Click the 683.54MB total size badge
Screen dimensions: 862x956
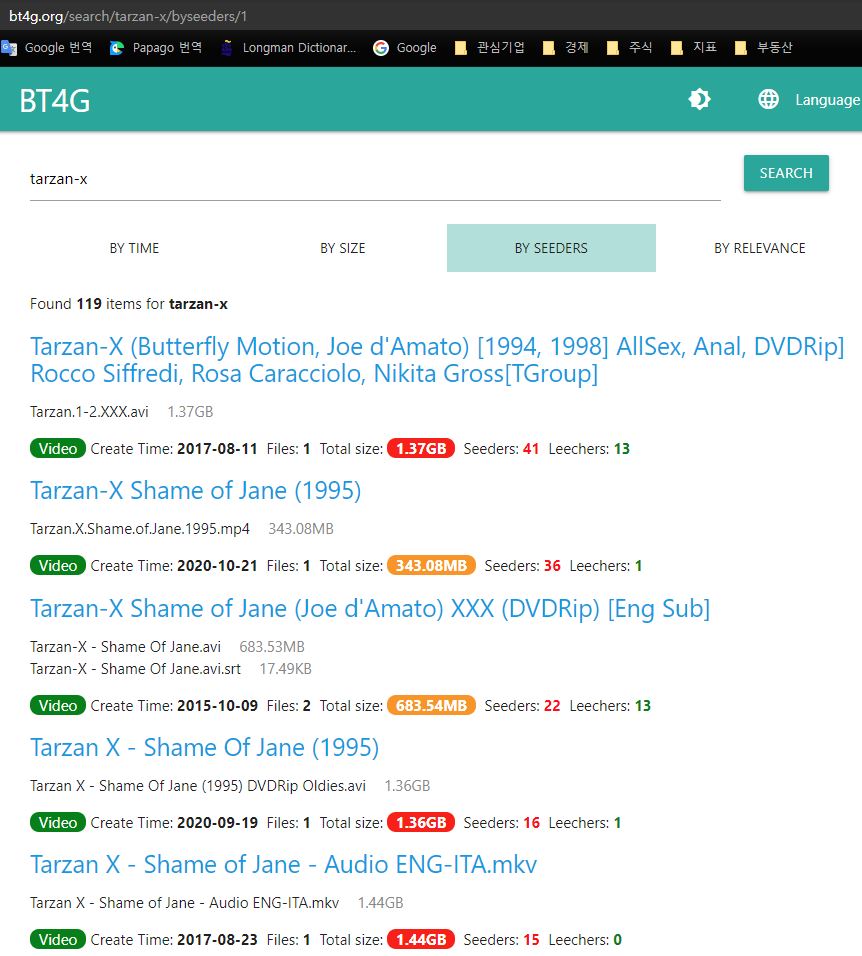[431, 705]
